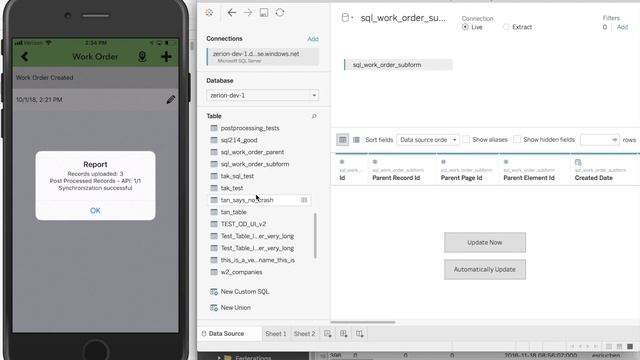Tap the back arrow in Work Order app
The width and height of the screenshot is (640, 360).
tap(24, 57)
